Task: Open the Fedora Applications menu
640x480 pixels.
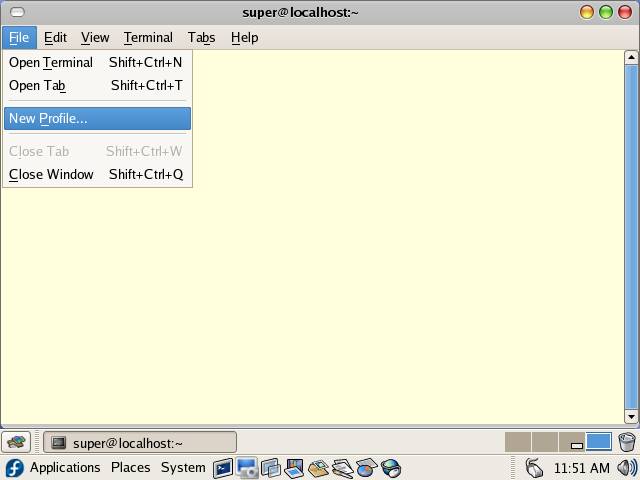Action: [x=54, y=468]
